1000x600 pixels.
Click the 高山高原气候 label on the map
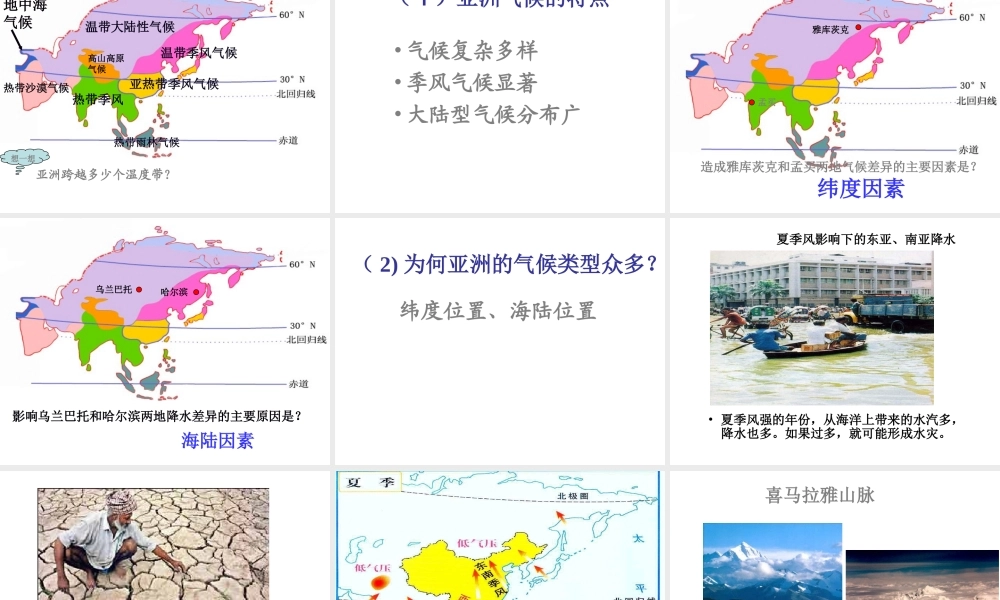pos(106,63)
